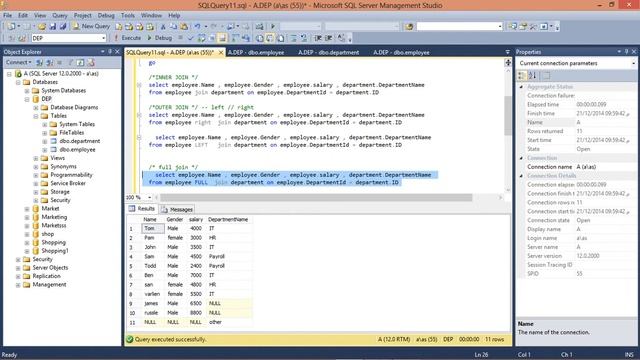Click the New Query toolbar button
The image size is (640, 360).
pos(91,26)
